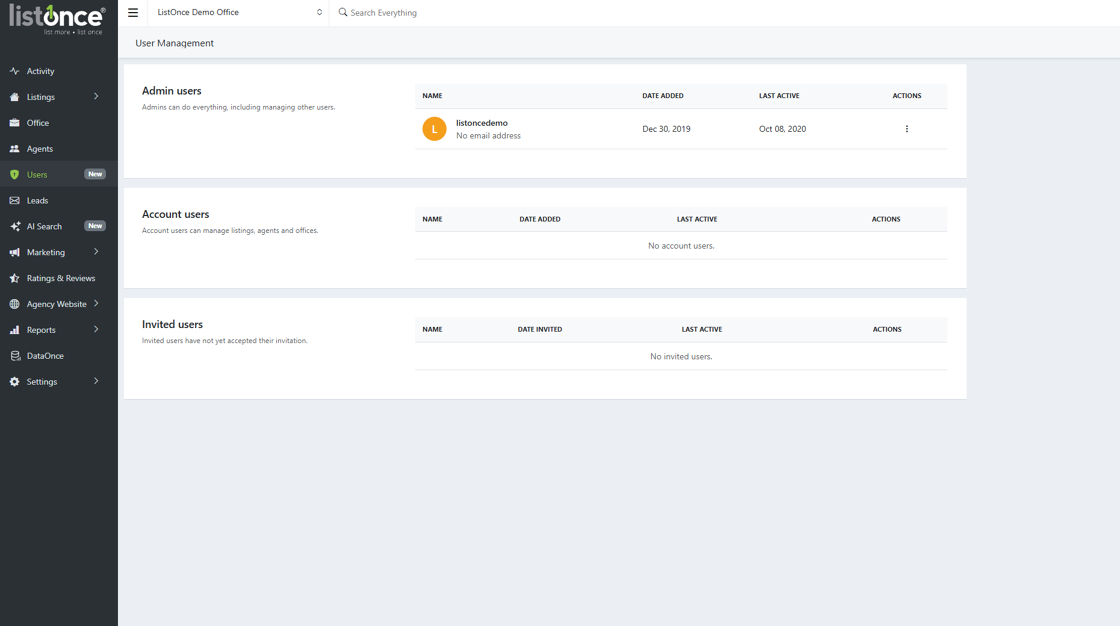Expand the Listings submenu chevron
Screen dimensions: 1120x626
coord(96,97)
